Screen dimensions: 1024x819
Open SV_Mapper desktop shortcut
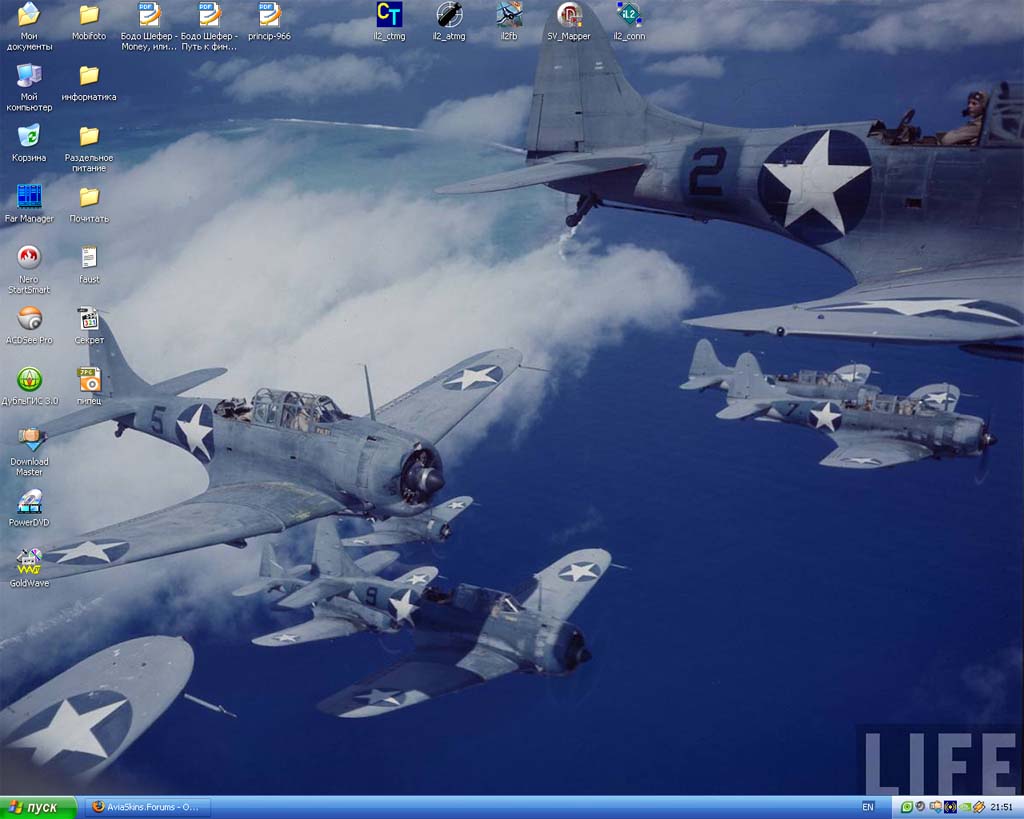[x=569, y=15]
